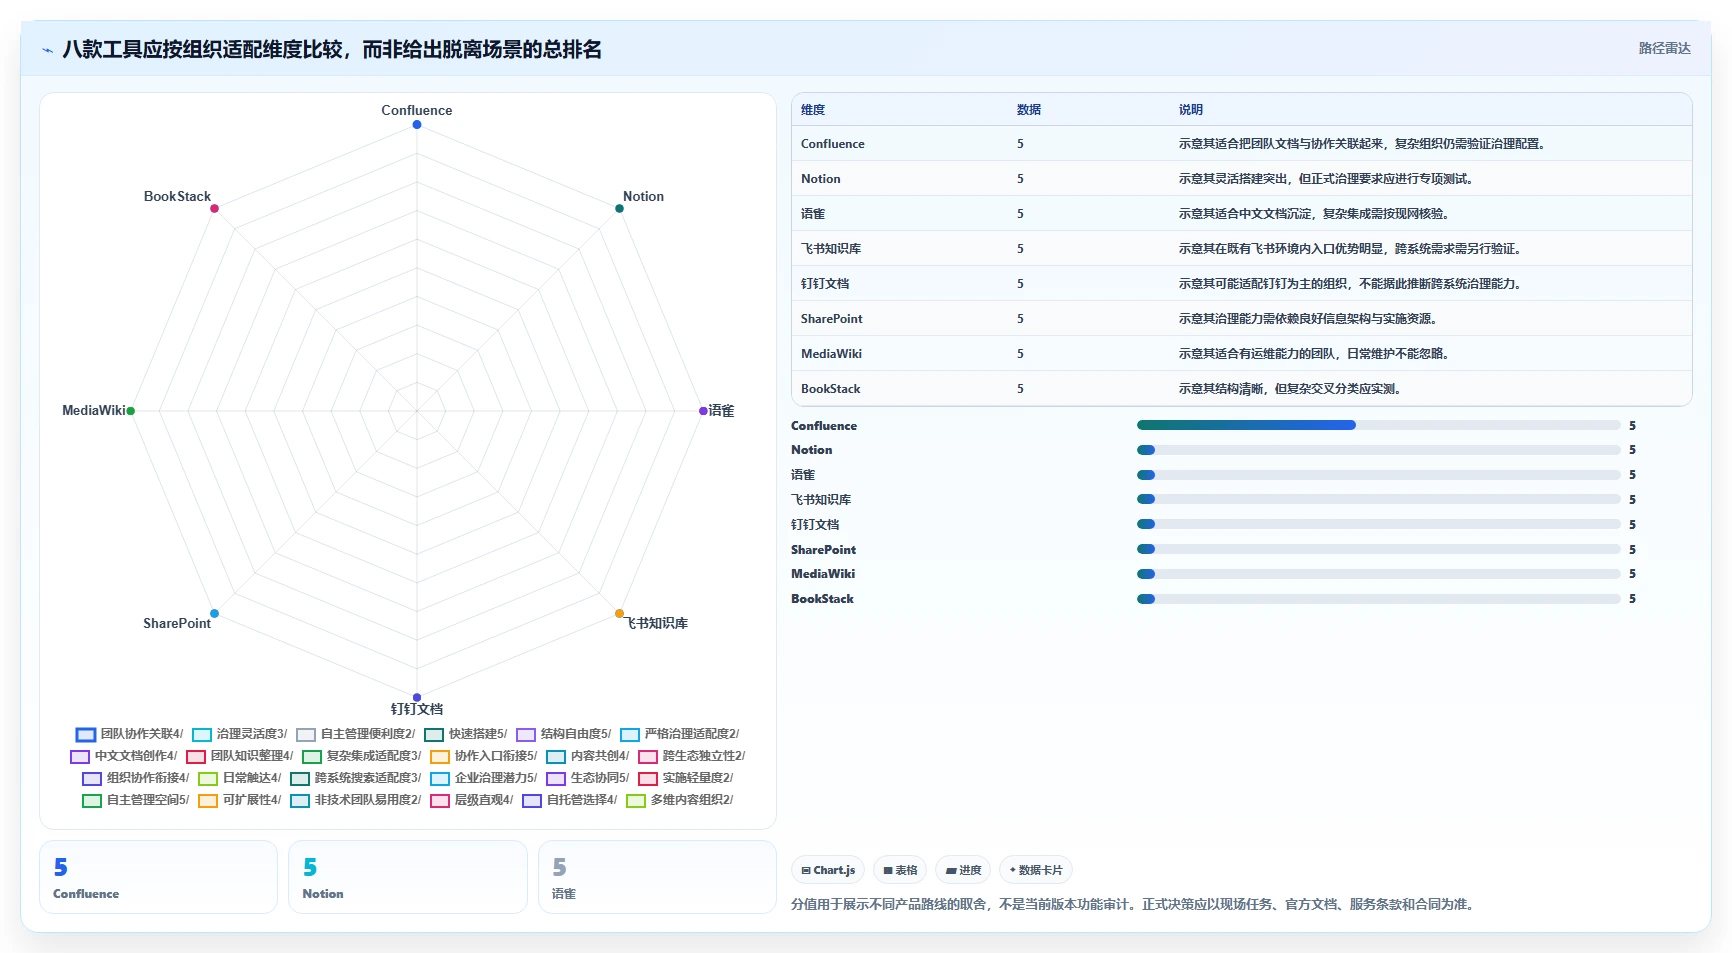1732x953 pixels.
Task: Click the 语雀 progress bar
Action: click(1378, 475)
